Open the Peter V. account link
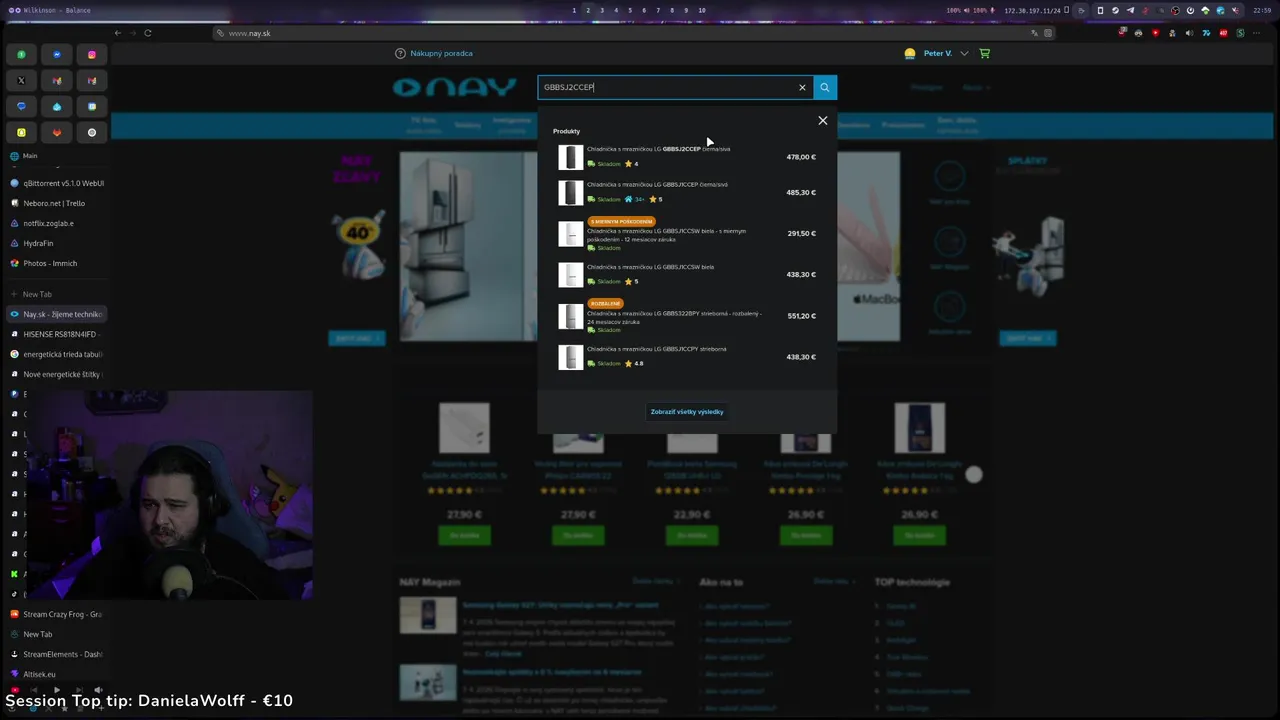 tap(937, 54)
